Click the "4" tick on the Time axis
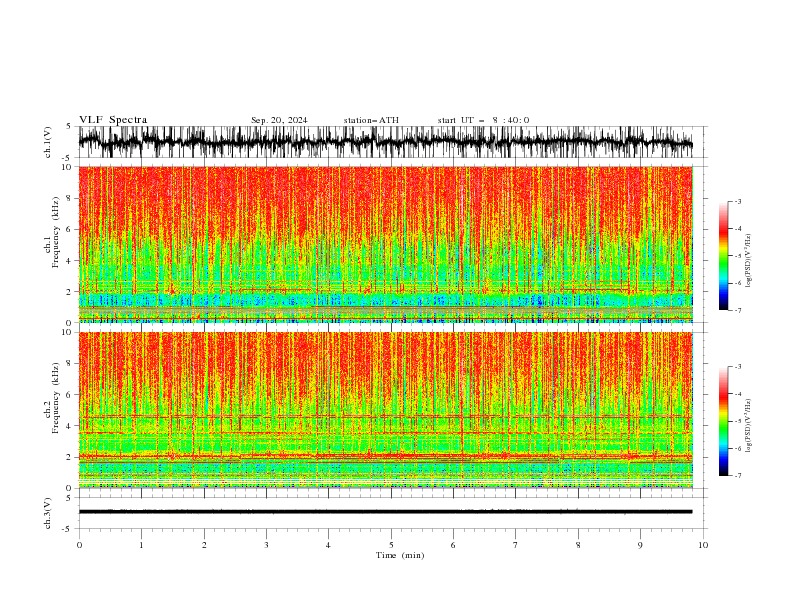The width and height of the screenshot is (792, 612). 328,545
